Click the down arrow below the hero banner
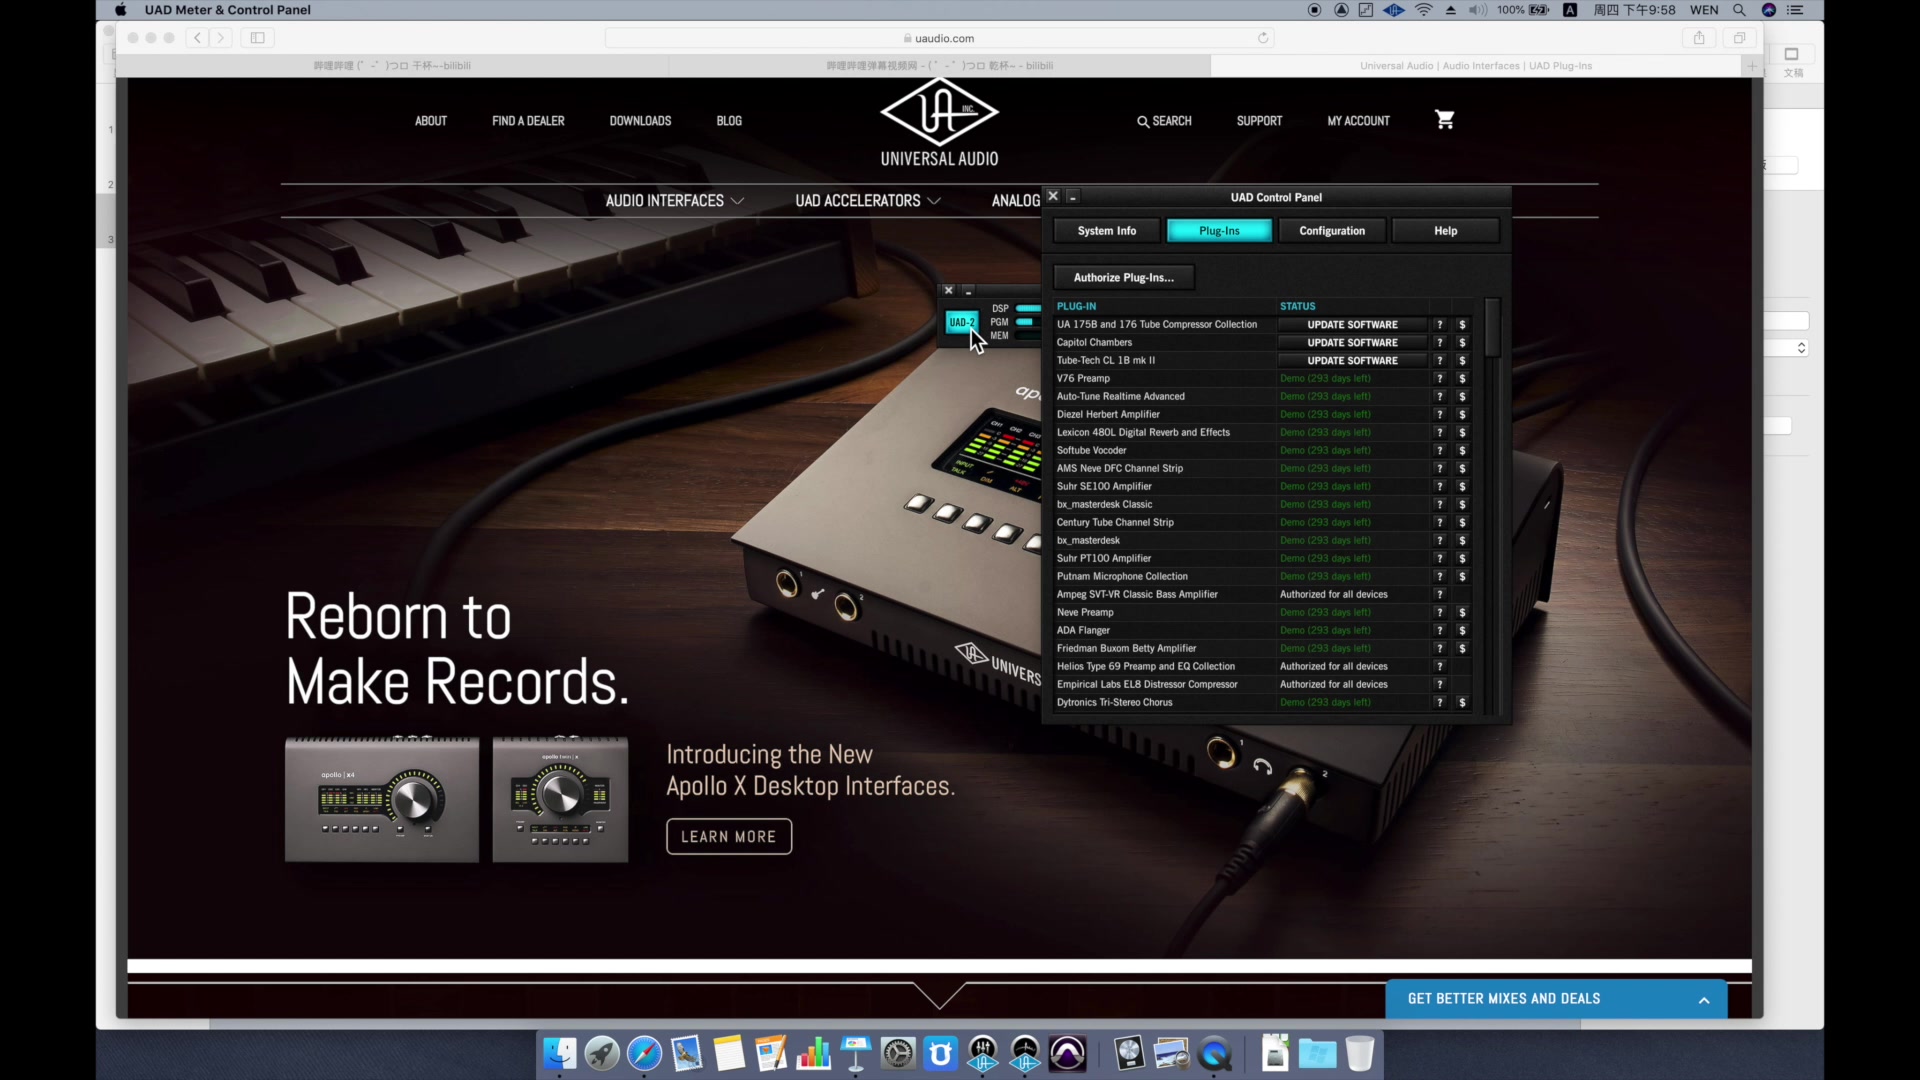This screenshot has width=1920, height=1080. [x=939, y=996]
